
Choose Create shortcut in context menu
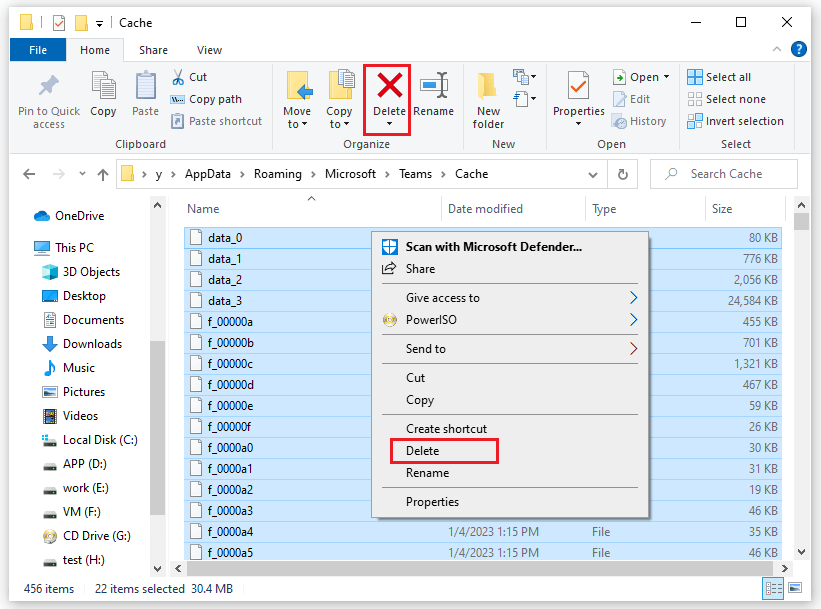click(446, 428)
